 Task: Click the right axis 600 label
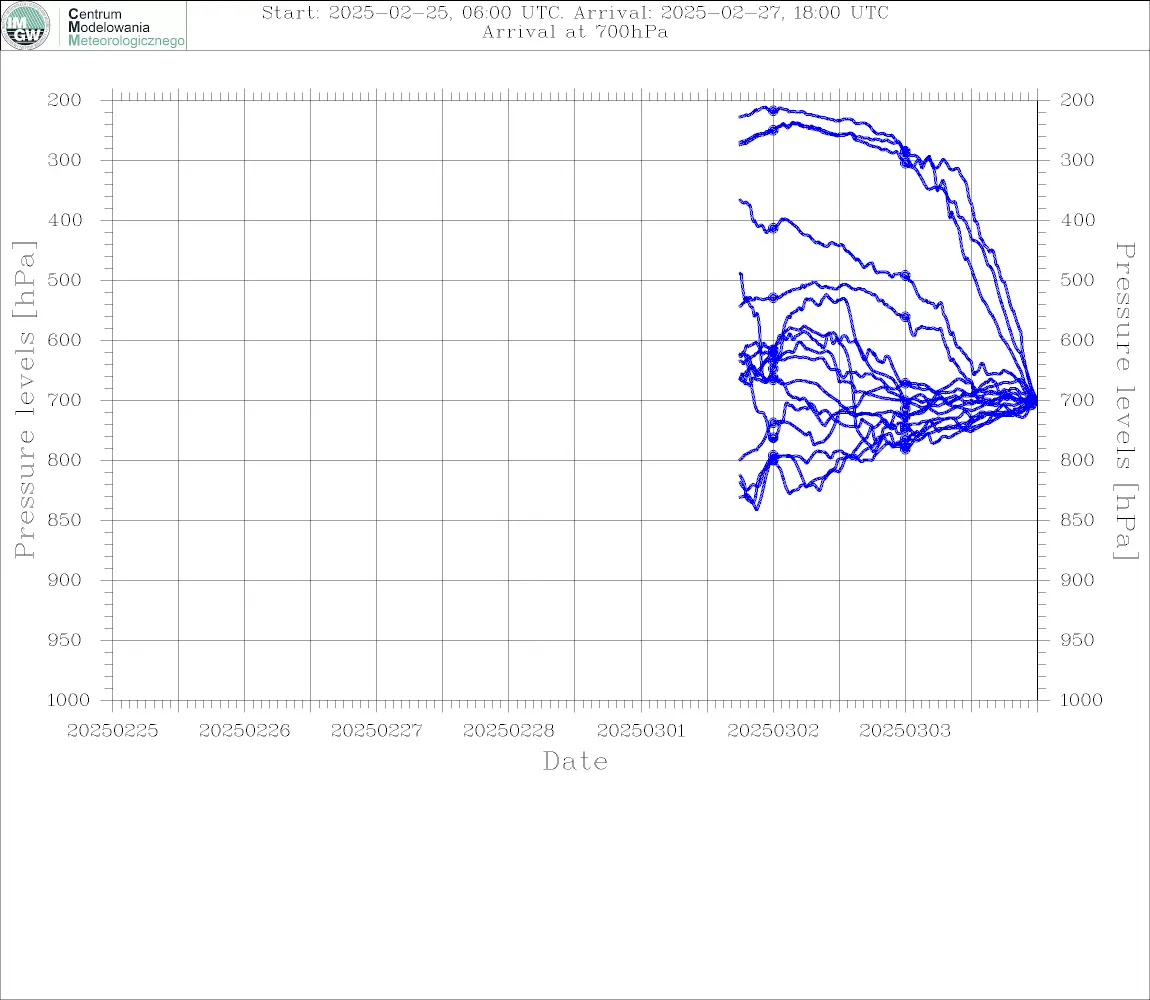[x=1077, y=340]
